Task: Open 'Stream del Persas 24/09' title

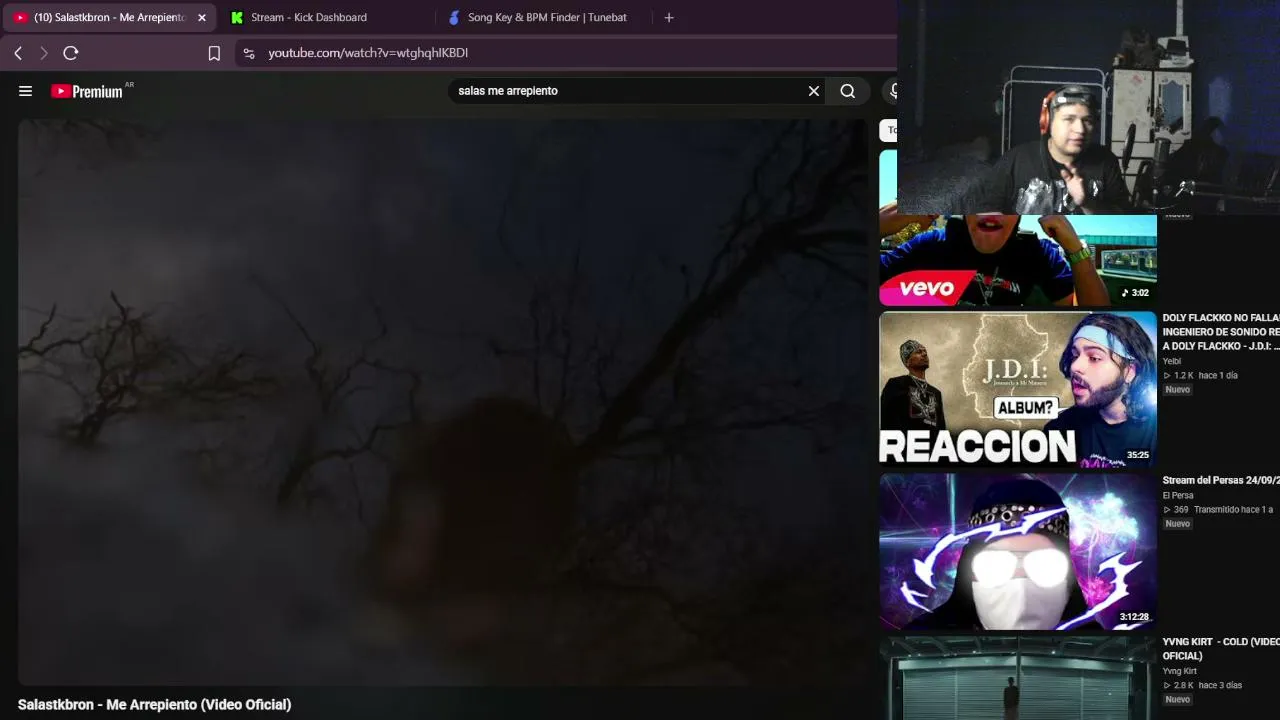Action: point(1221,481)
